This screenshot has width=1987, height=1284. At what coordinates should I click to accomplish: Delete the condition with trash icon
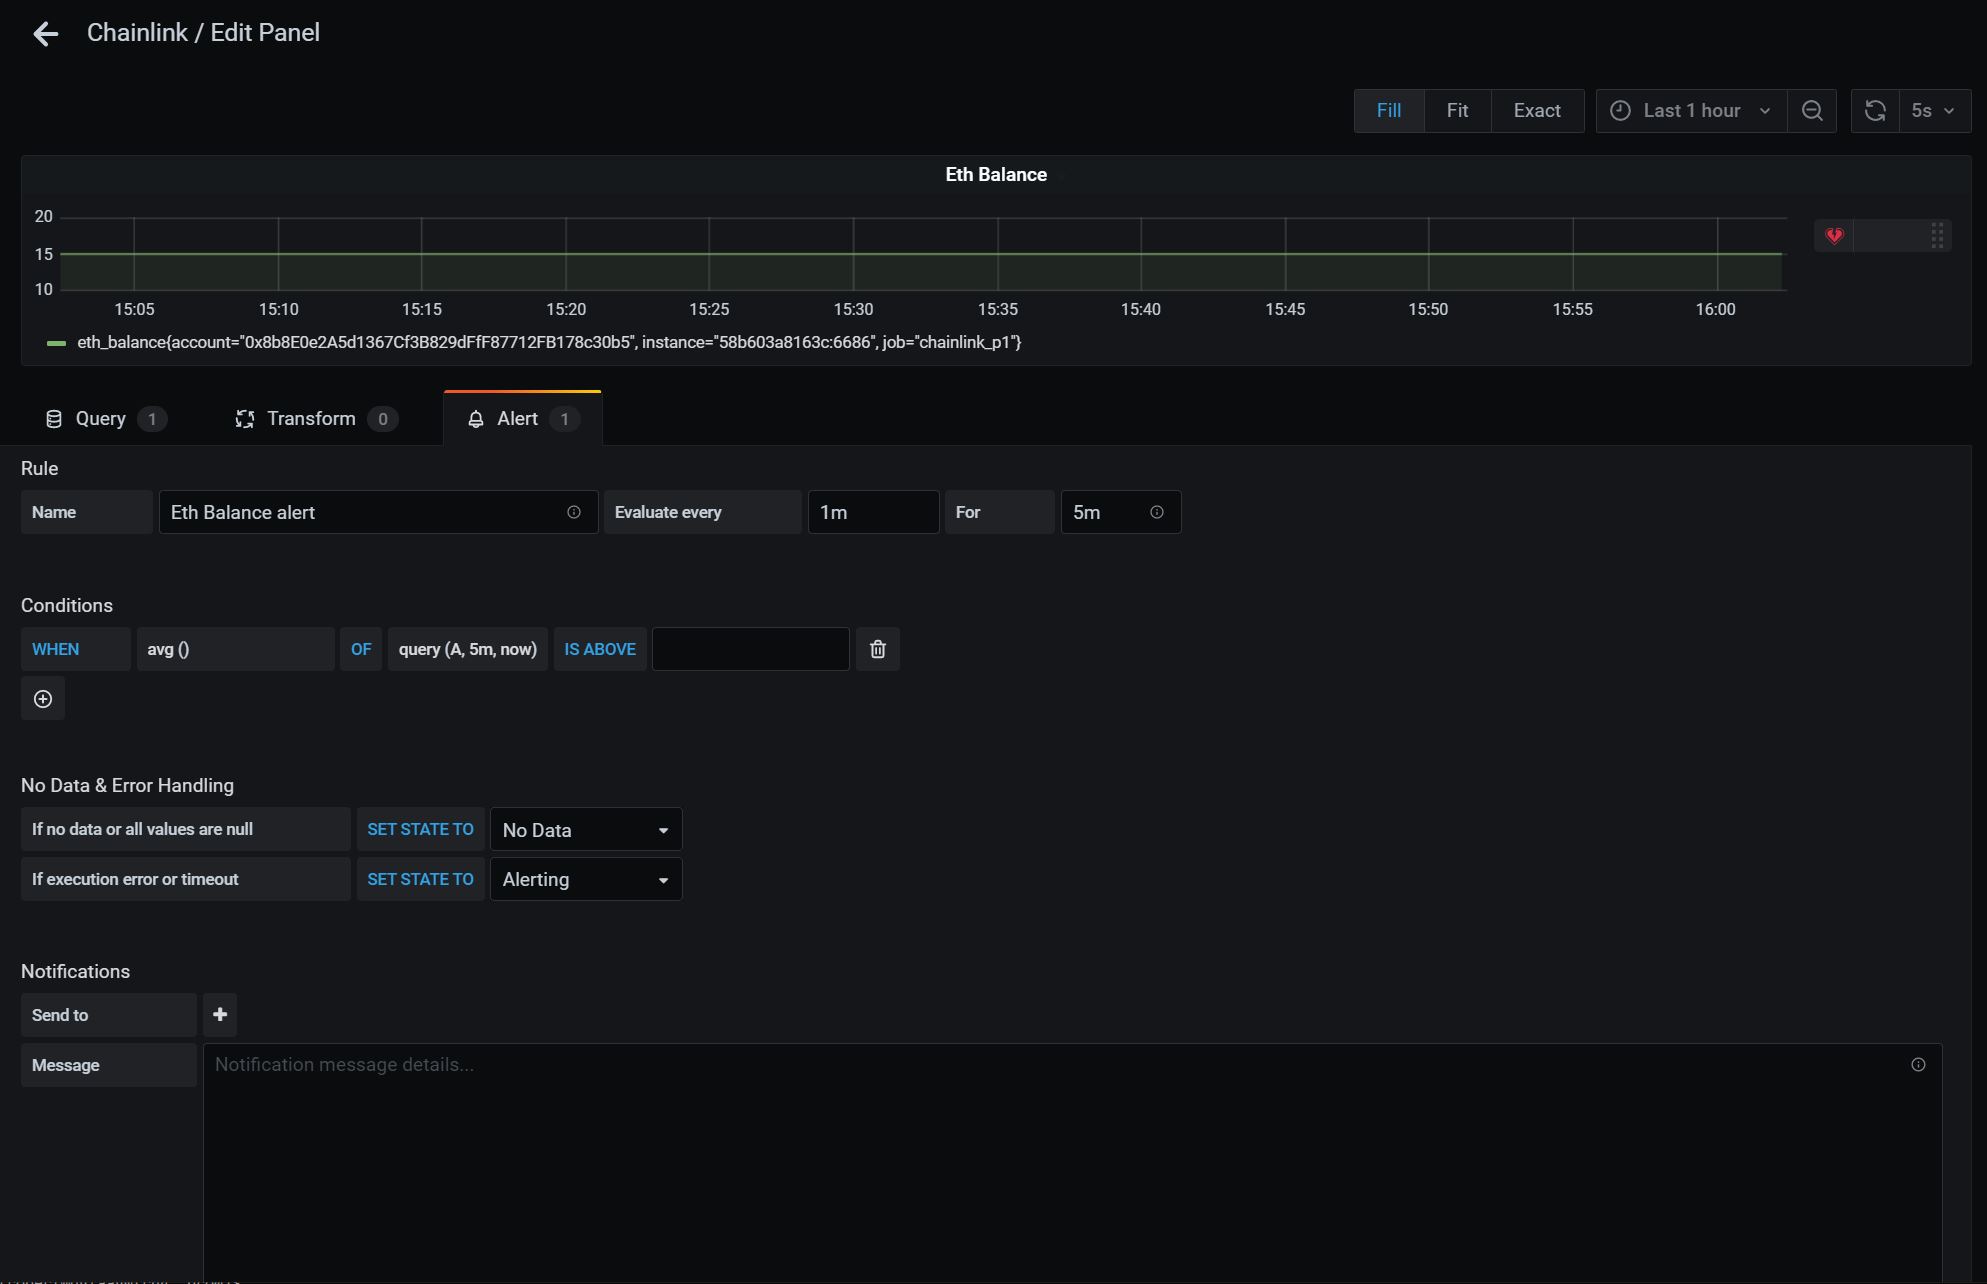(x=878, y=649)
